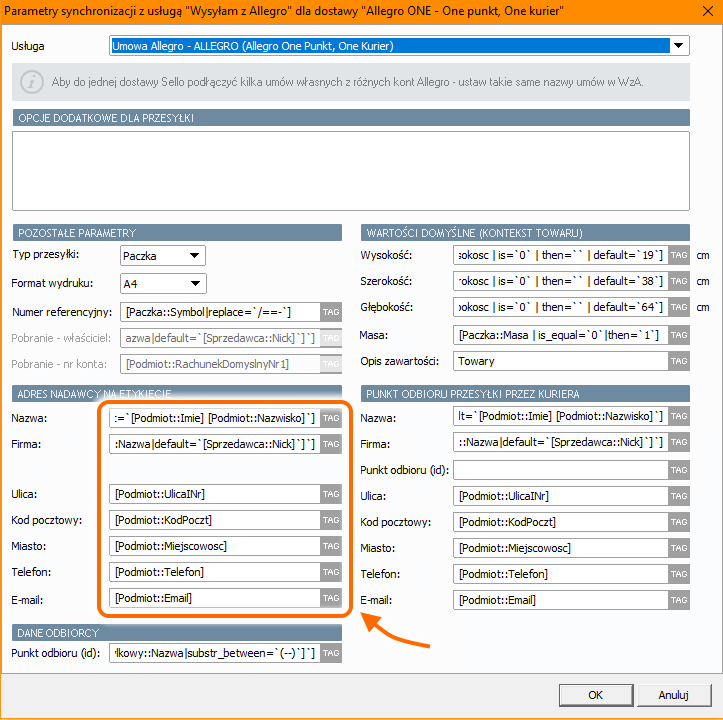
Task: Click the Szerokość default value field
Action: coord(560,281)
